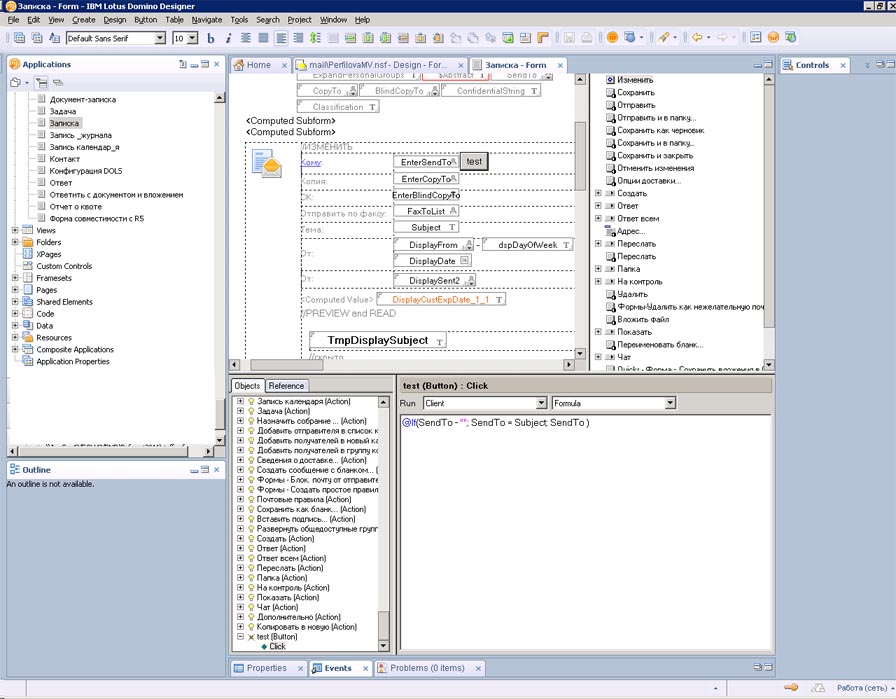
Task: Select the Вложить файл action
Action: (x=643, y=319)
